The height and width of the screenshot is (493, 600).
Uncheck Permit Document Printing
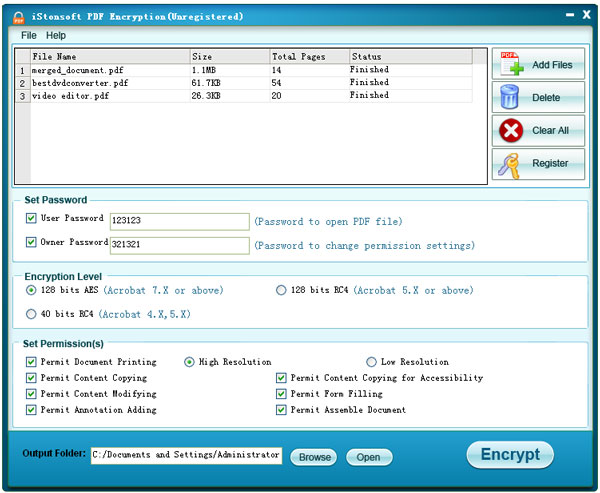click(31, 362)
